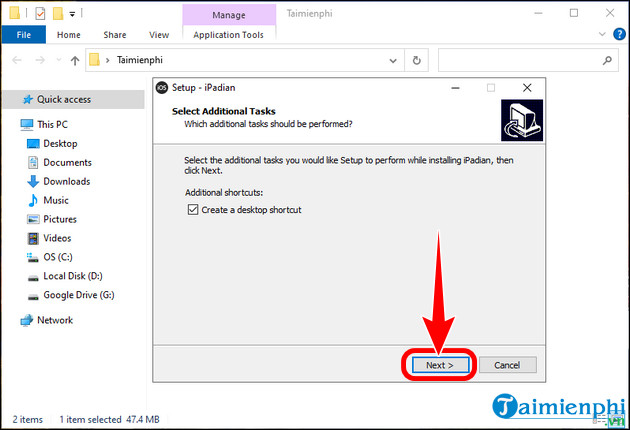Switch to the Home ribbon tab
The image size is (630, 430).
(69, 35)
